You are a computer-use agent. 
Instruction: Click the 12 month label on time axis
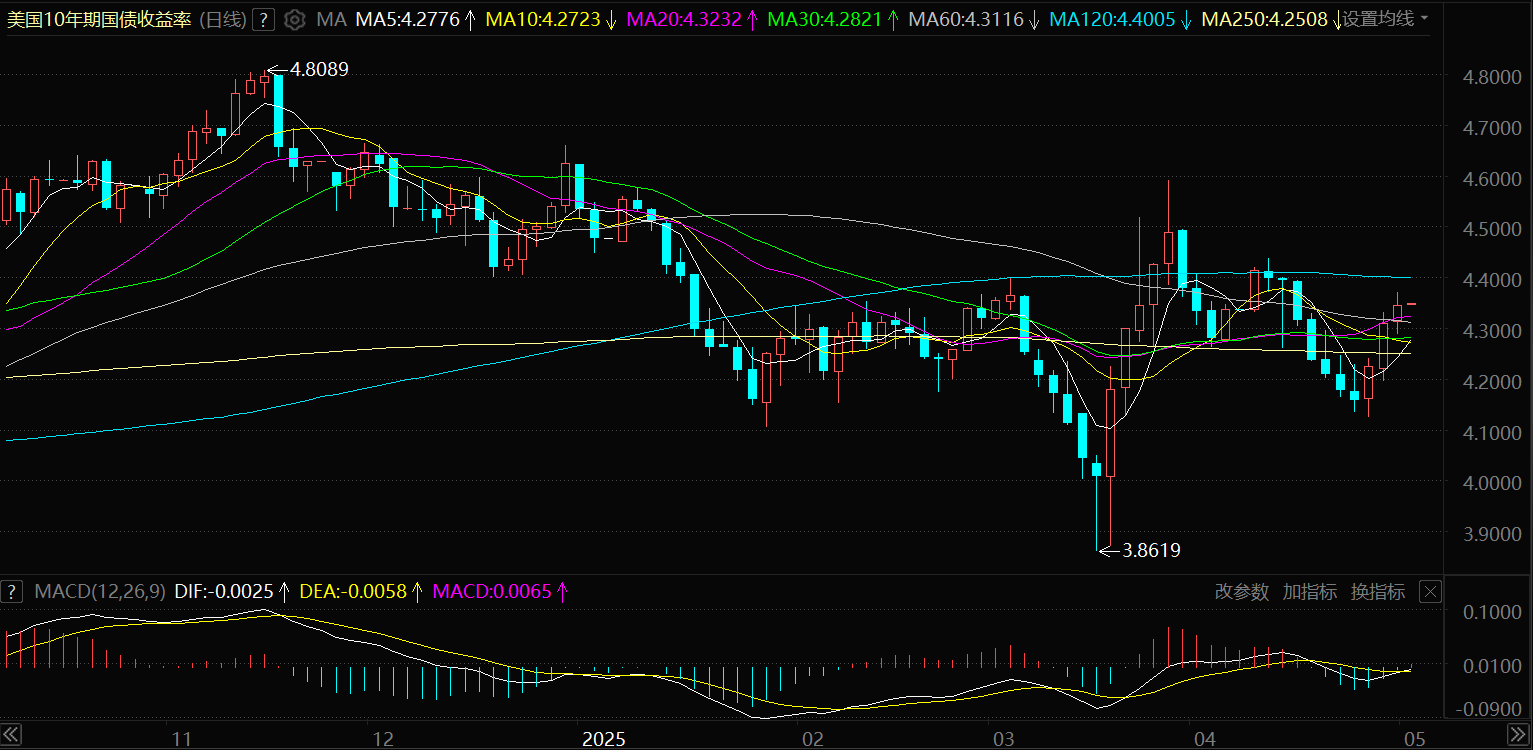382,740
